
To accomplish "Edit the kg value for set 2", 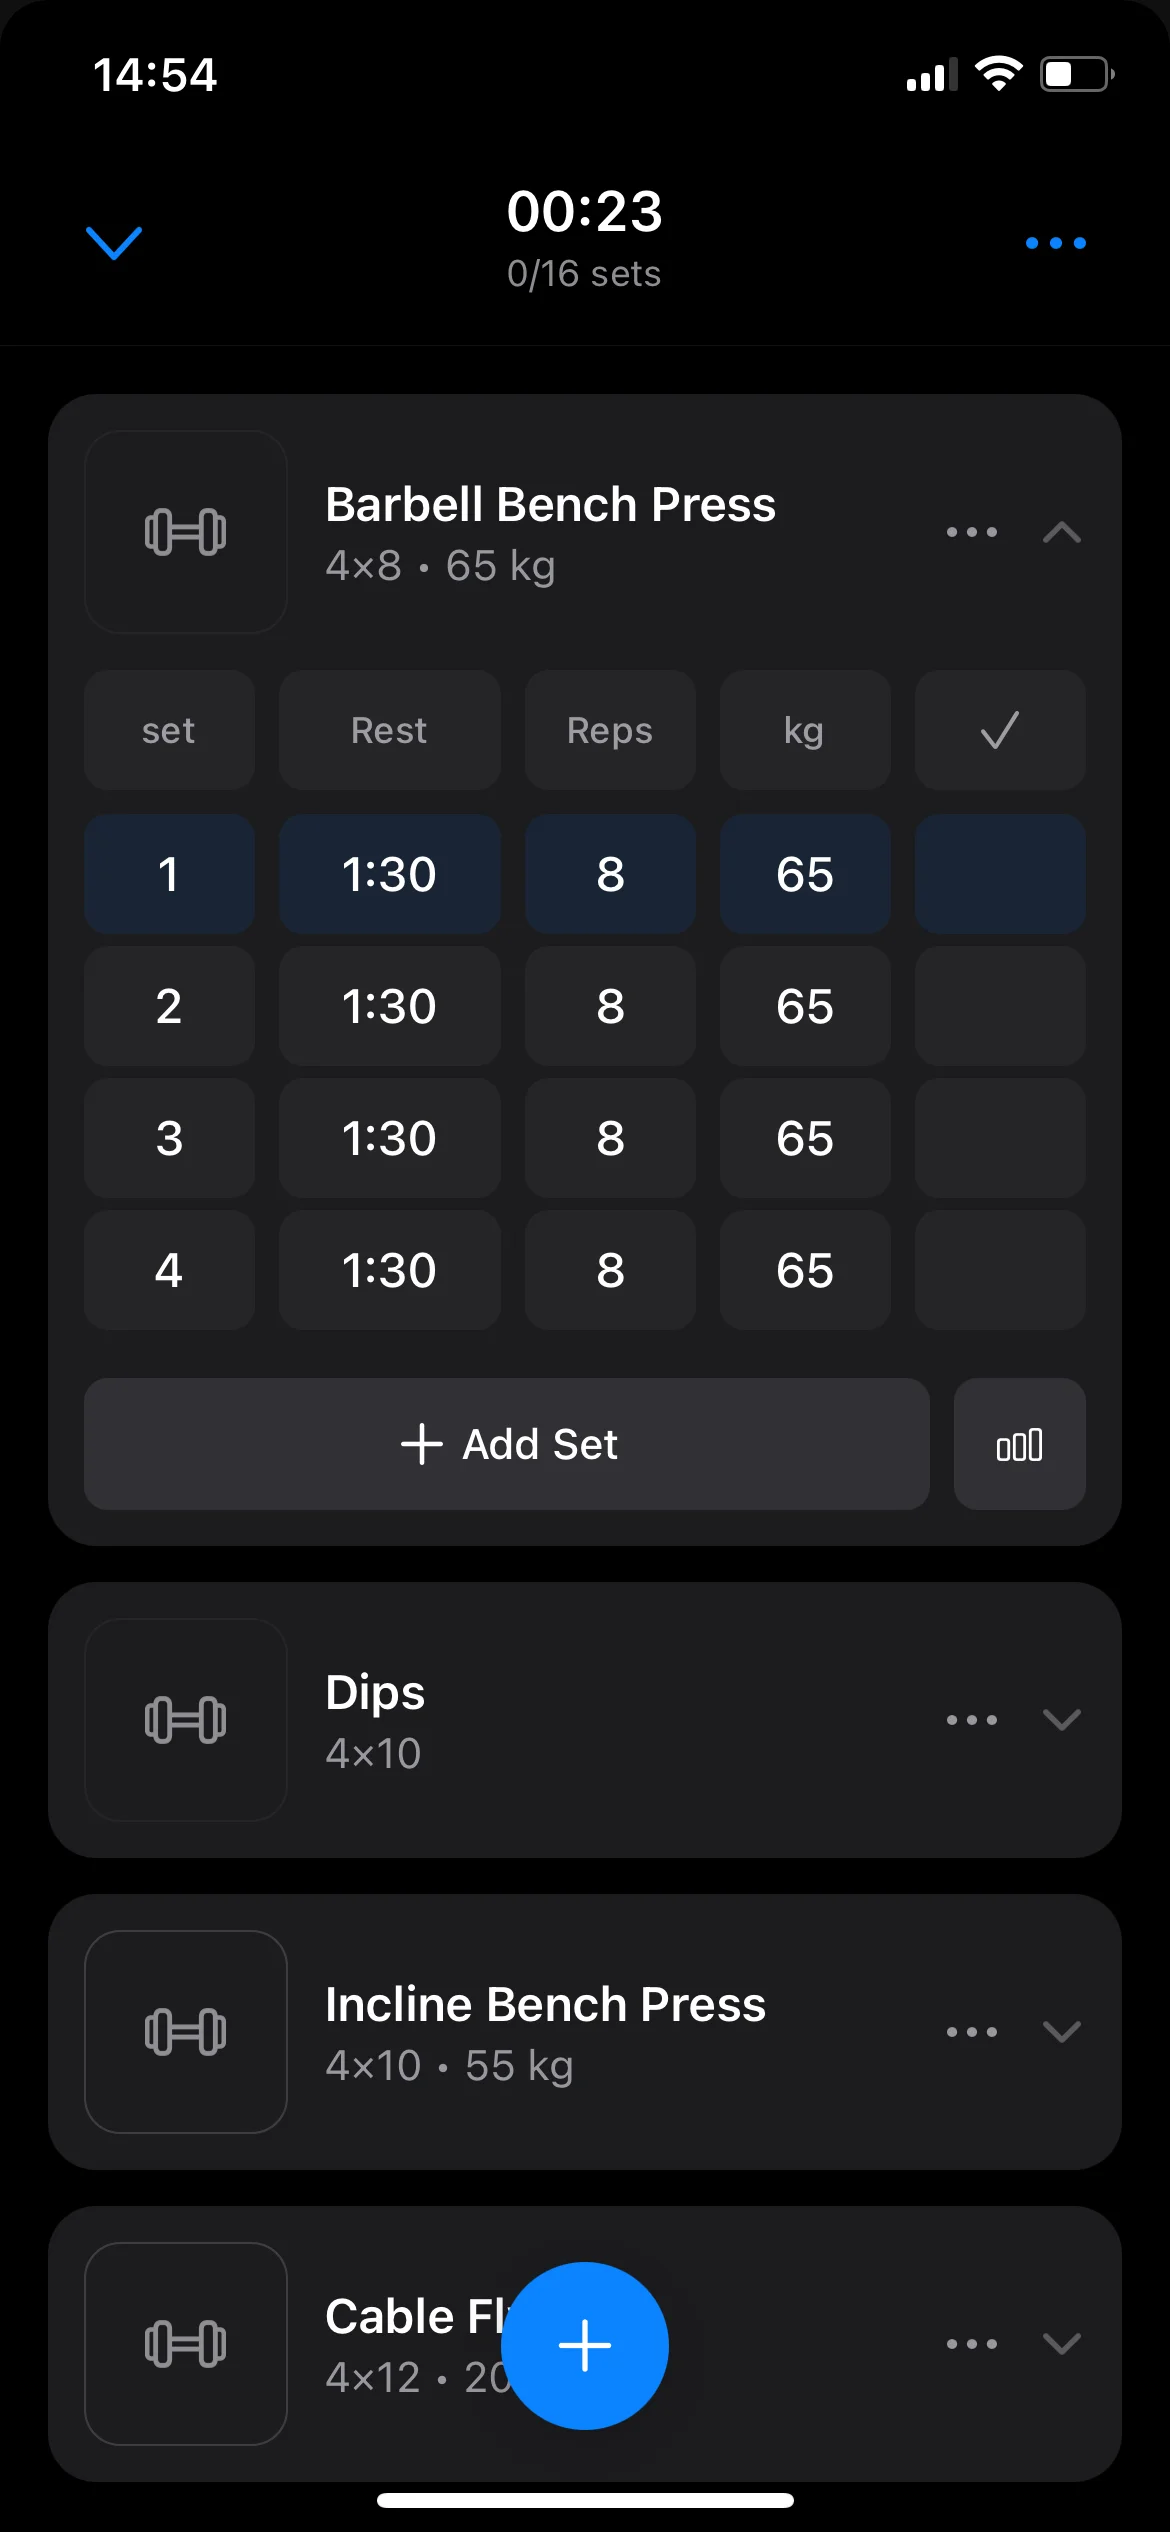I will coord(805,1006).
